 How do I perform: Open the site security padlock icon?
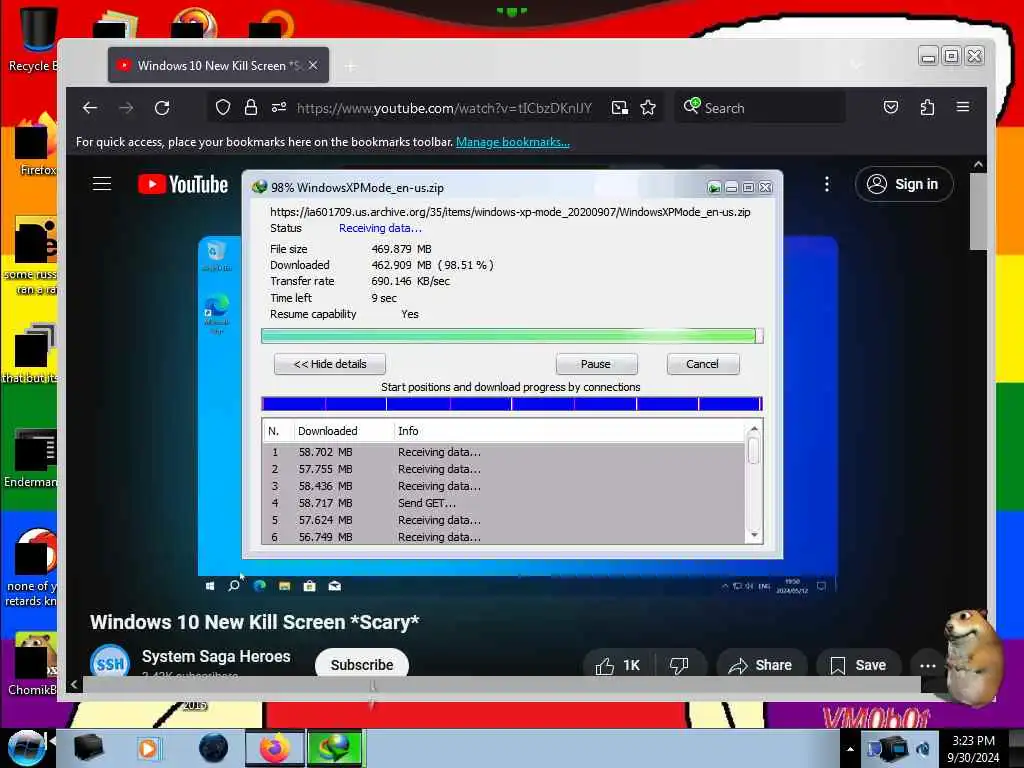[251, 107]
